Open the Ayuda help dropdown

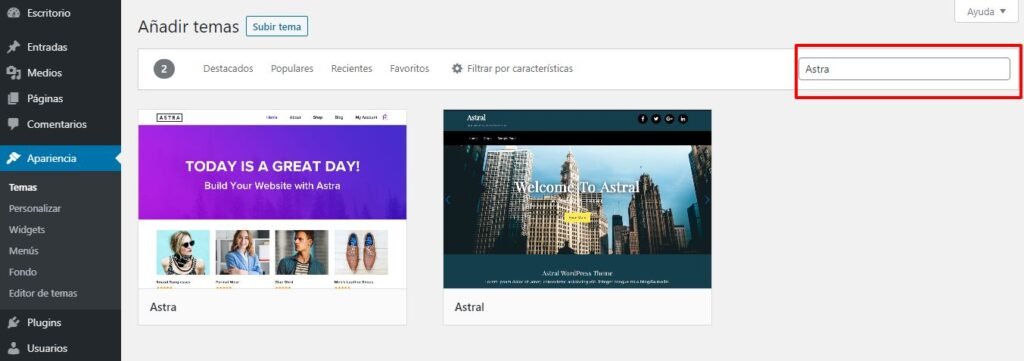tap(986, 12)
